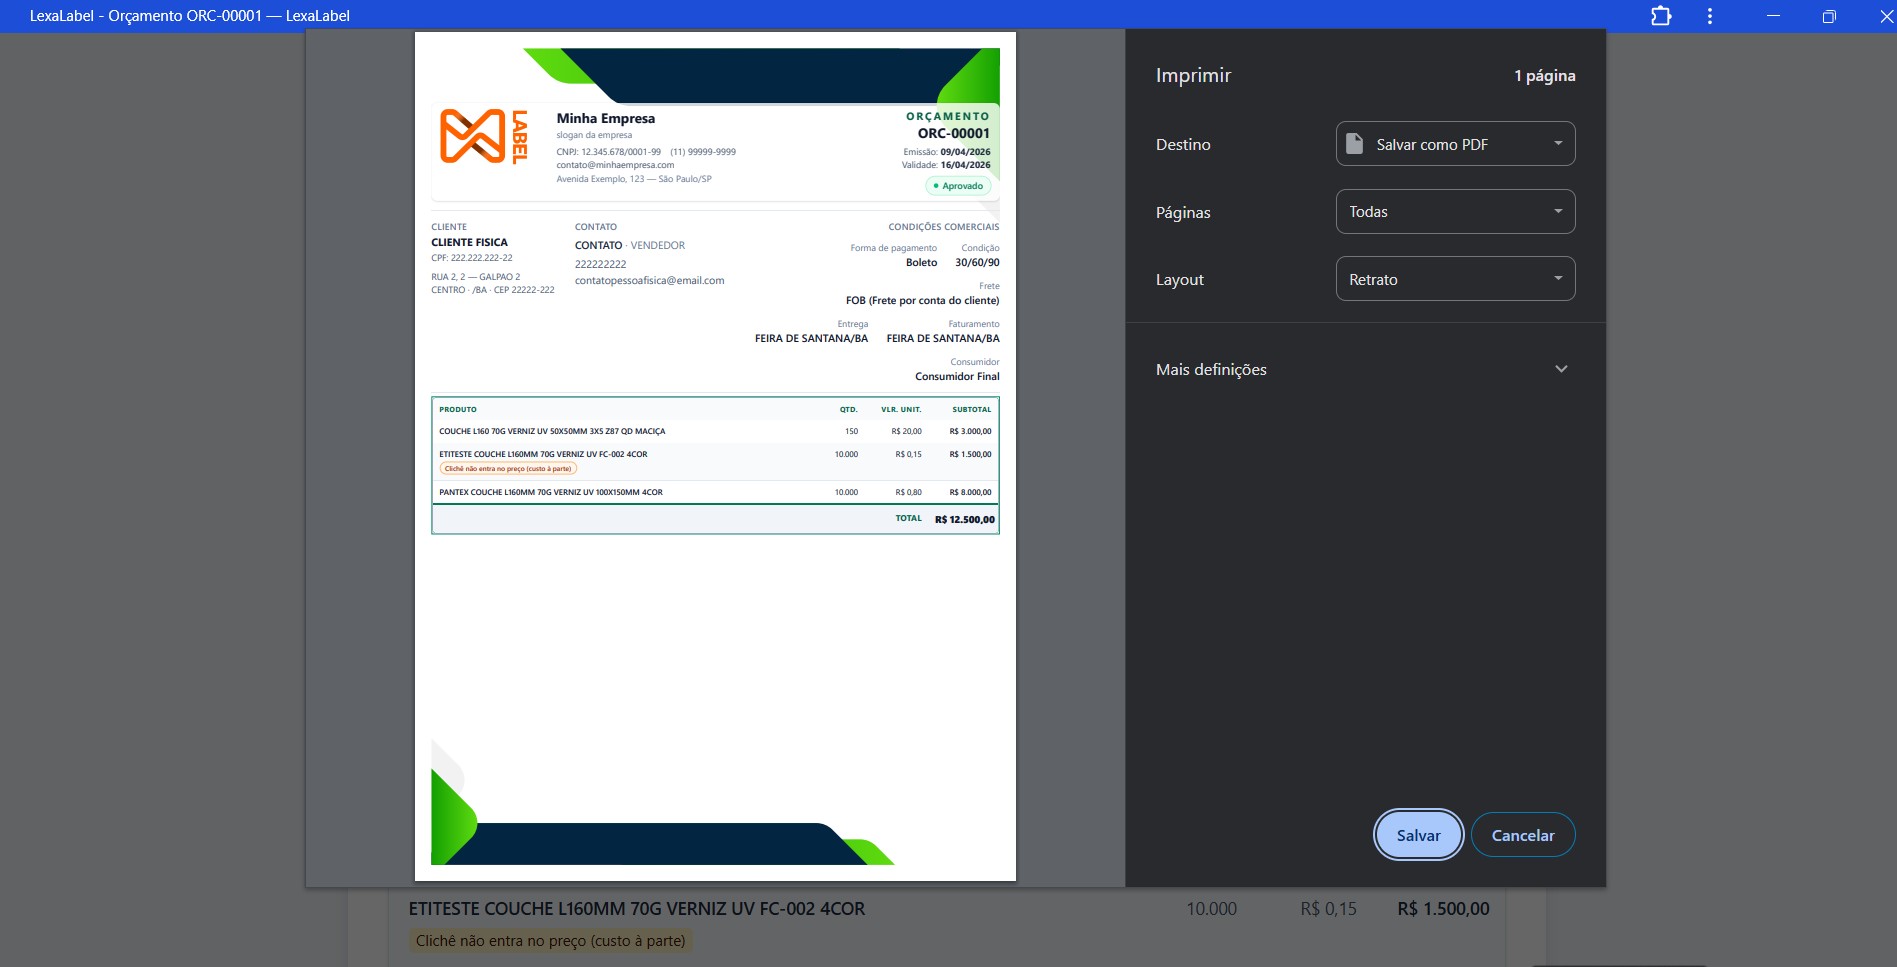Click the Aprovado status badge in preview
This screenshot has width=1897, height=967.
[958, 186]
